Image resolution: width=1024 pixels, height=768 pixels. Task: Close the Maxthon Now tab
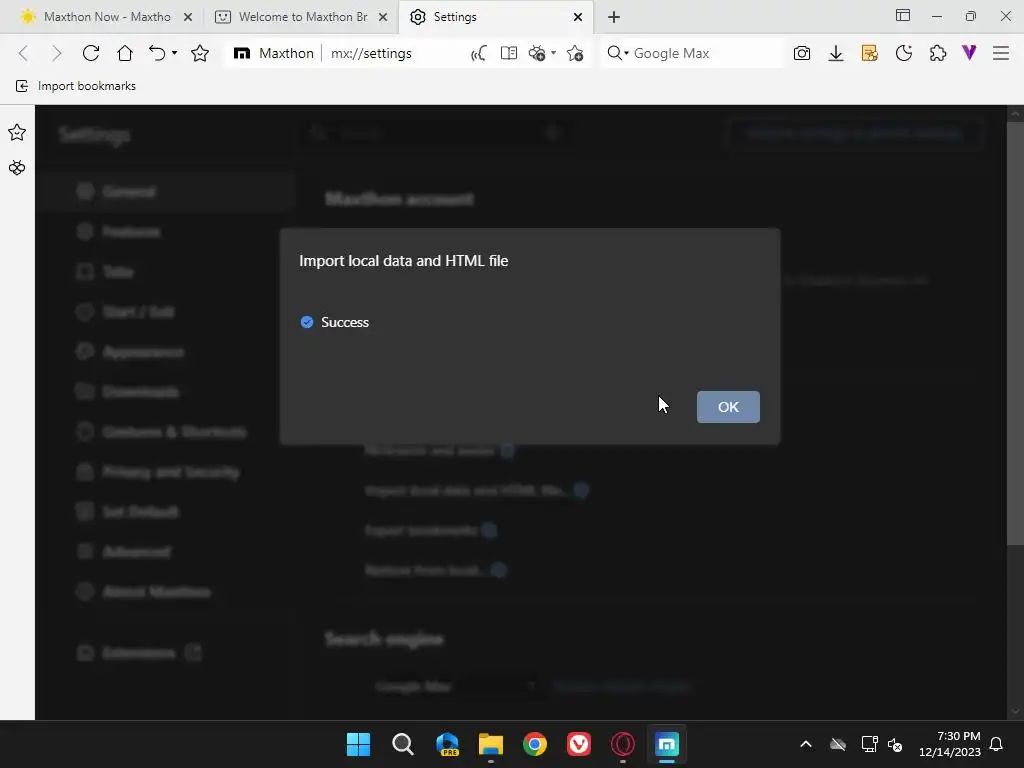coord(188,17)
